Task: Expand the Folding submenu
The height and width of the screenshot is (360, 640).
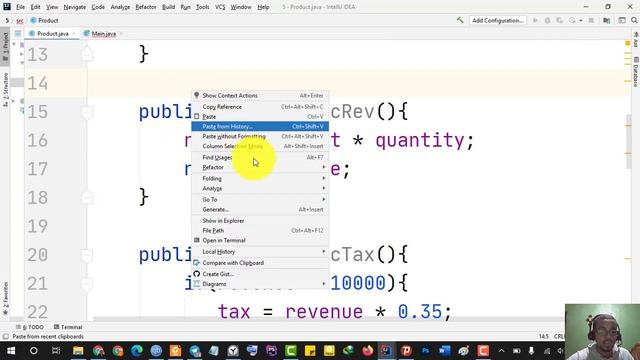Action: (x=260, y=178)
